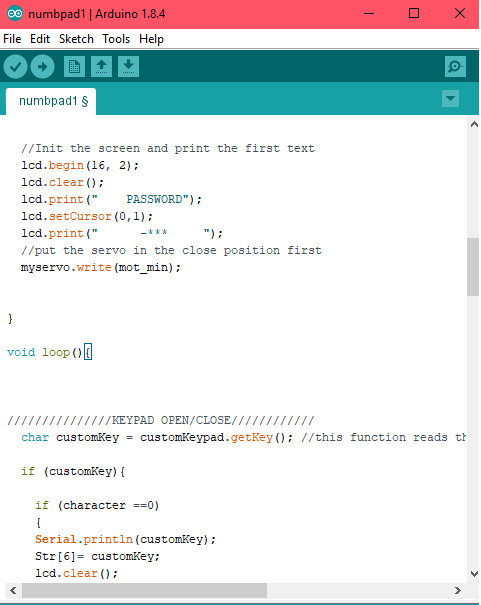Close the Arduino window
481x605 pixels.
pos(460,14)
